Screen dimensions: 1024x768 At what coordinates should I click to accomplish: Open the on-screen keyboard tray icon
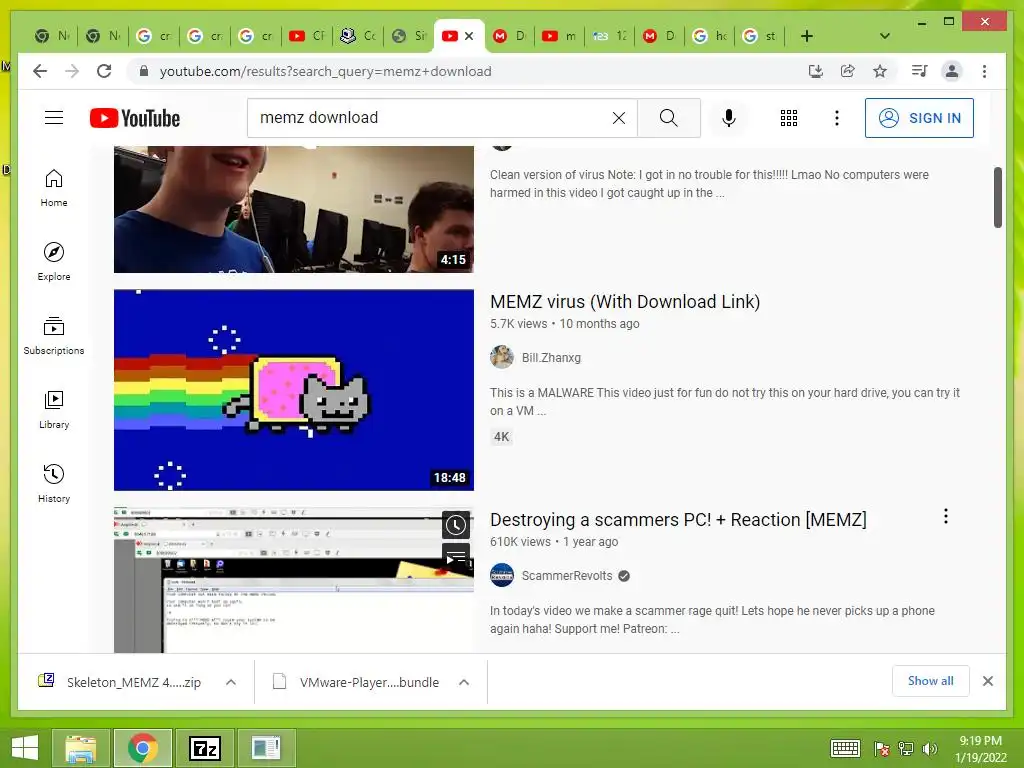click(x=845, y=748)
